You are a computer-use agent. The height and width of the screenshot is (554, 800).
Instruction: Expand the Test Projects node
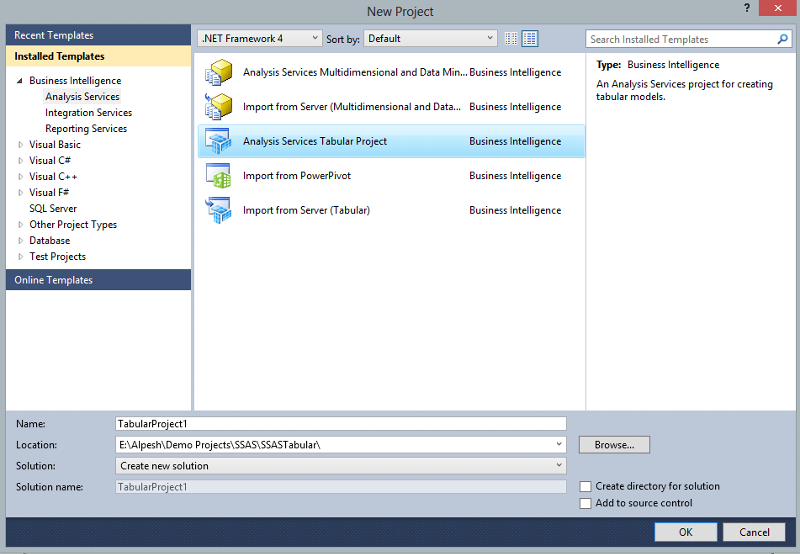click(x=20, y=257)
